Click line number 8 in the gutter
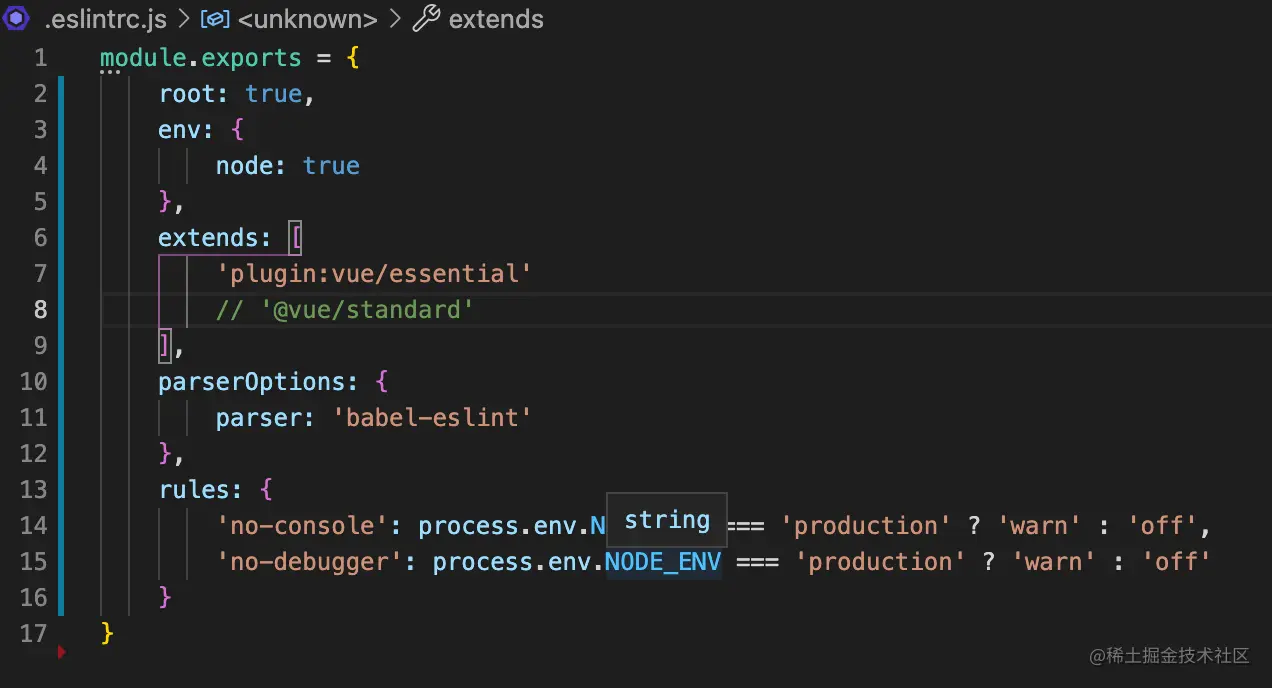 click(x=40, y=309)
